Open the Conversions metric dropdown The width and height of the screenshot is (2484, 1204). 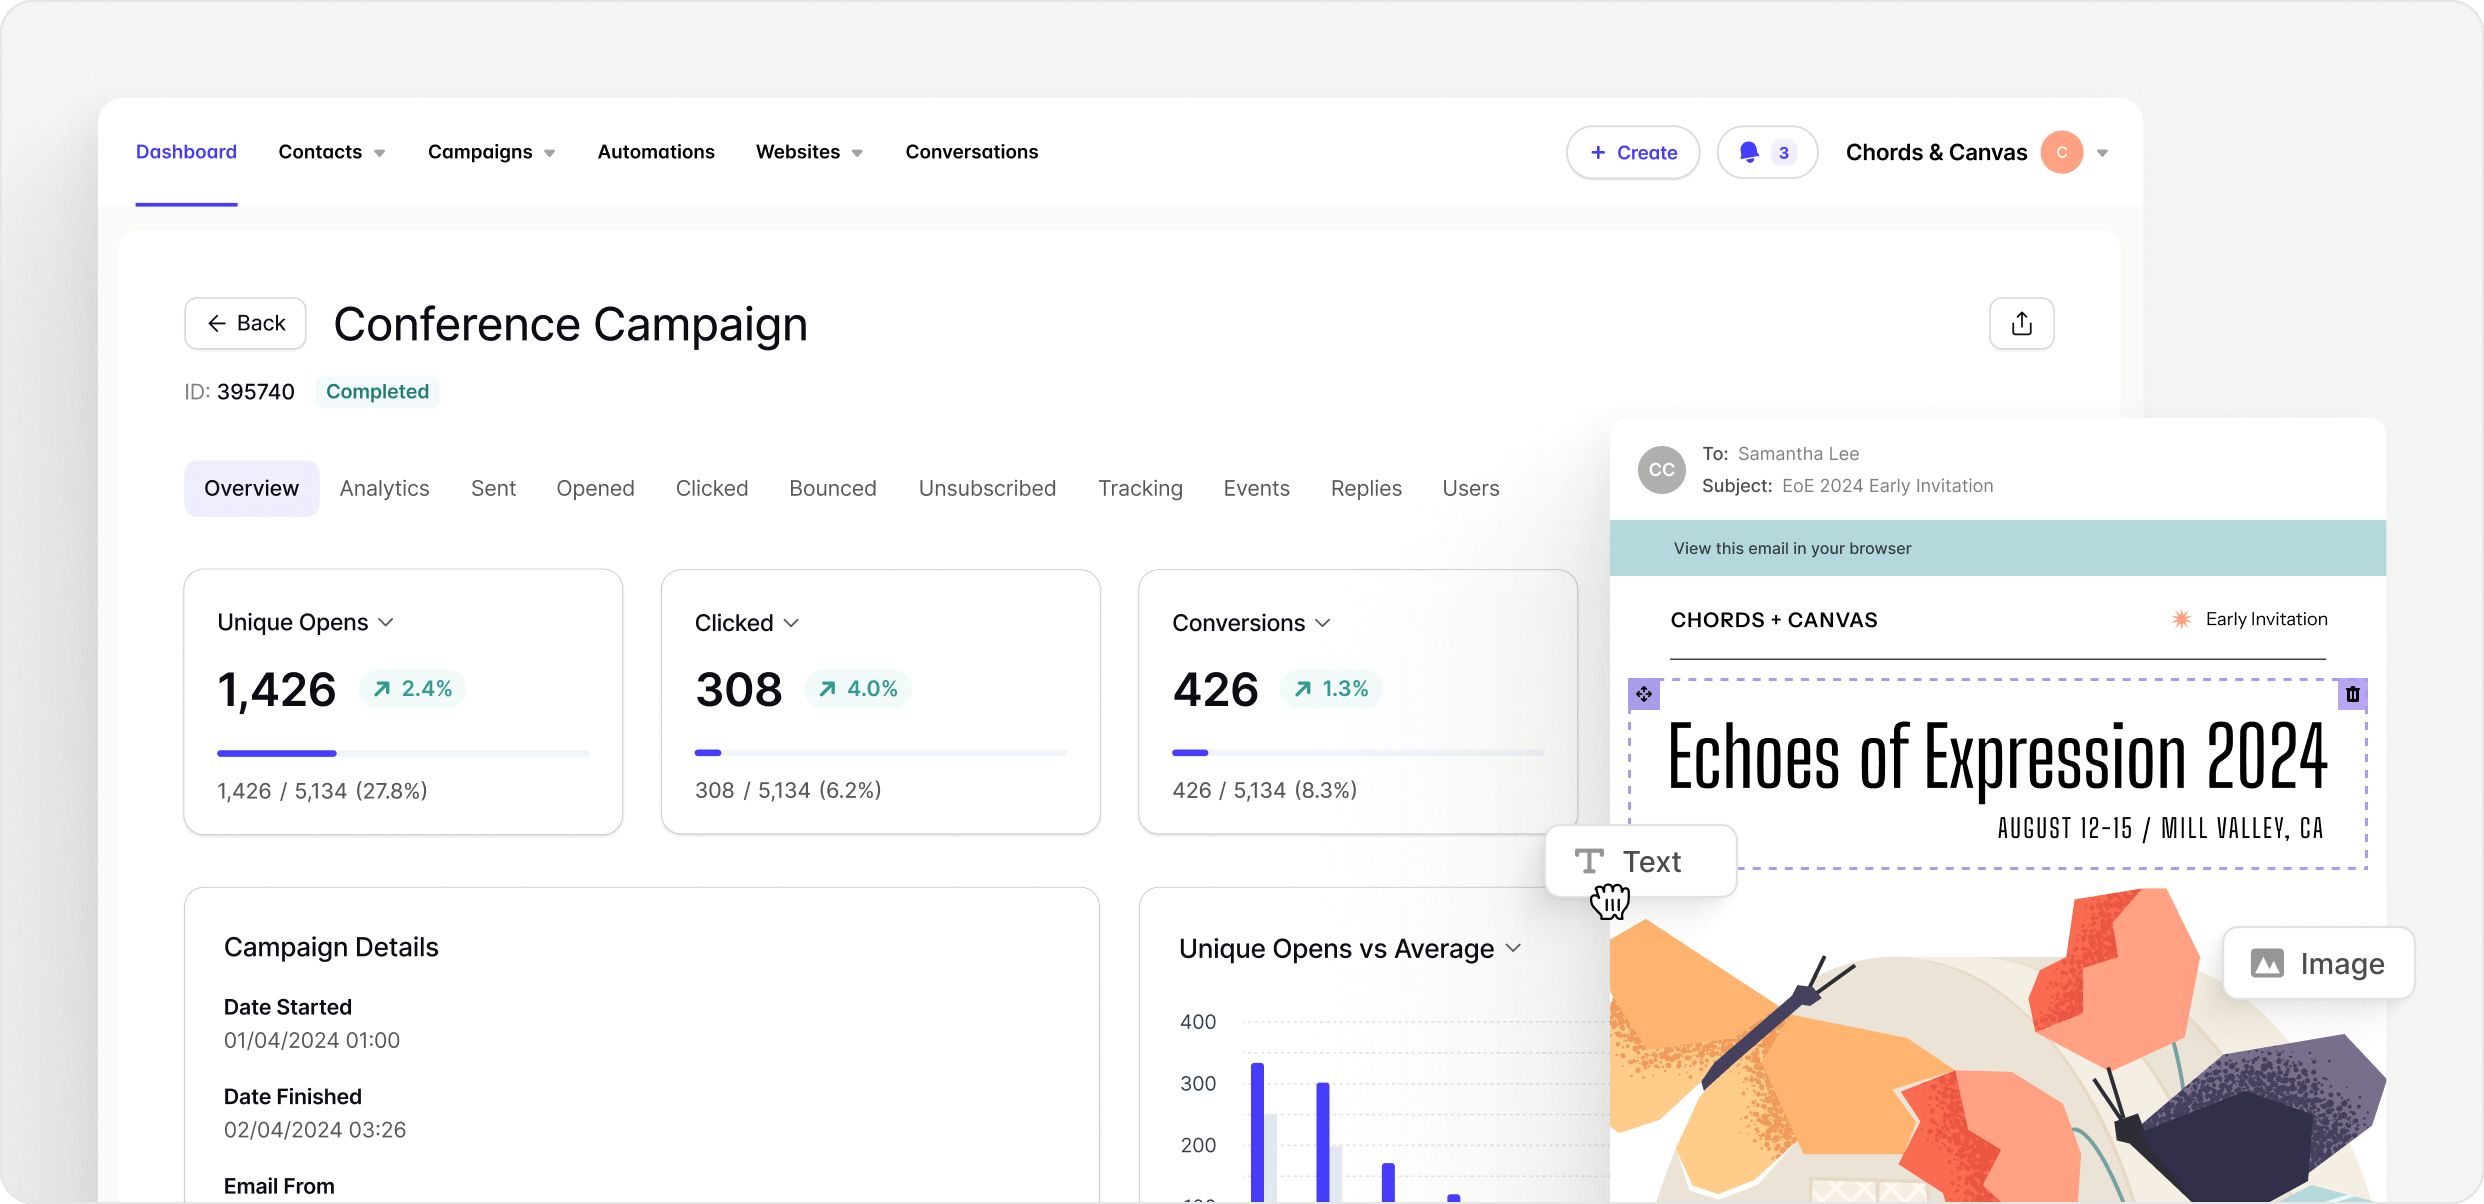click(1322, 622)
